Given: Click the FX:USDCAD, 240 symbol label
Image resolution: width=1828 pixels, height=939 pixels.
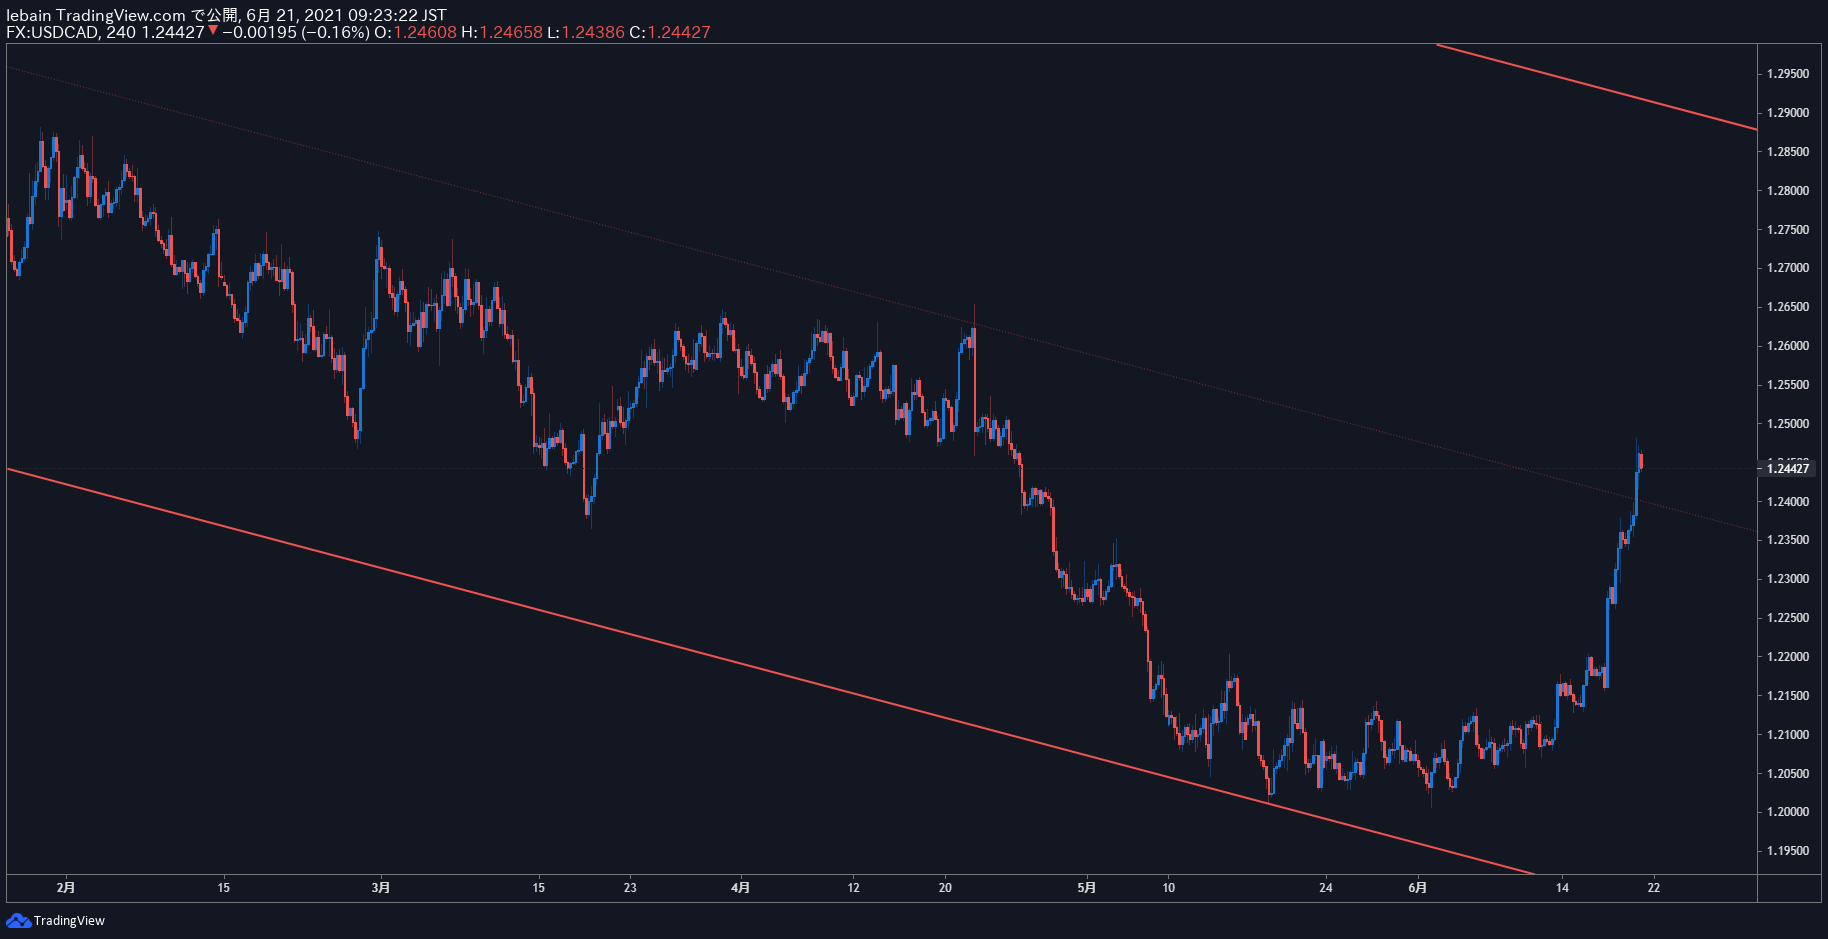Looking at the screenshot, I should click(71, 32).
